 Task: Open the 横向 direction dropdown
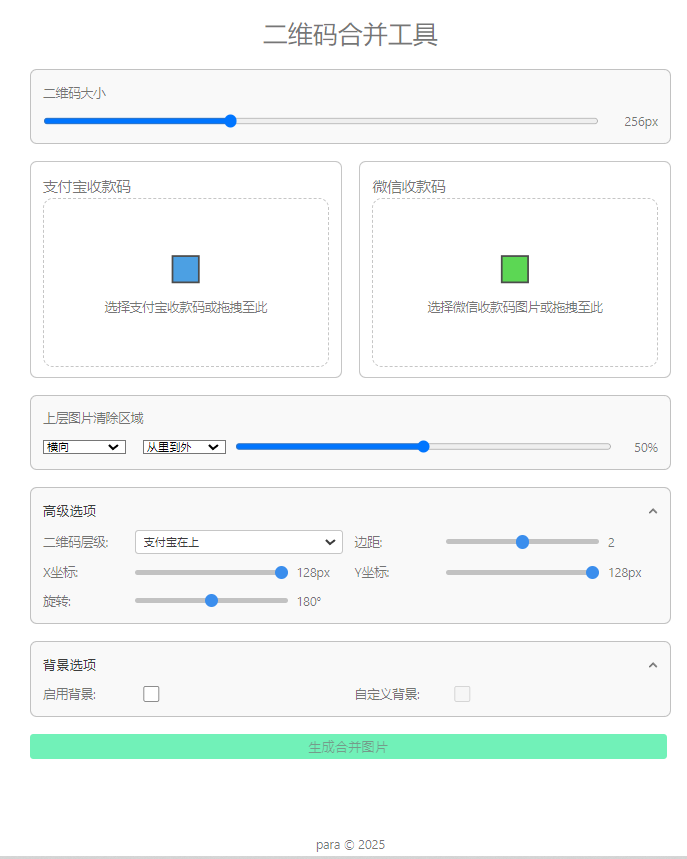(84, 447)
